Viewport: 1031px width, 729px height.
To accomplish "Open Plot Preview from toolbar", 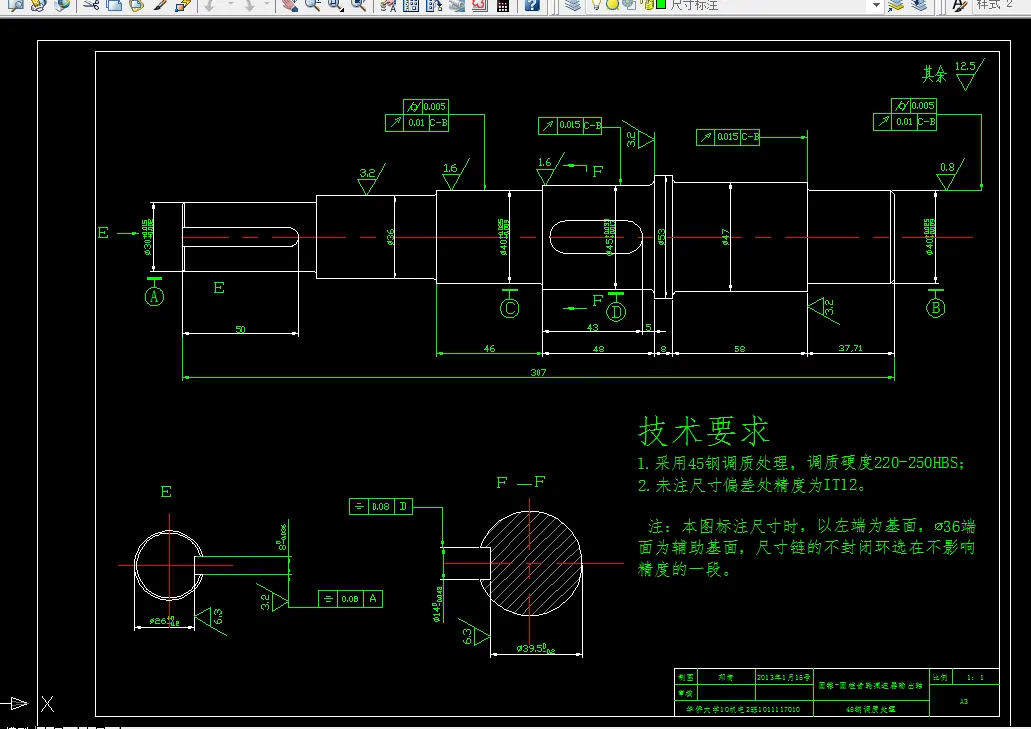I will click(15, 5).
